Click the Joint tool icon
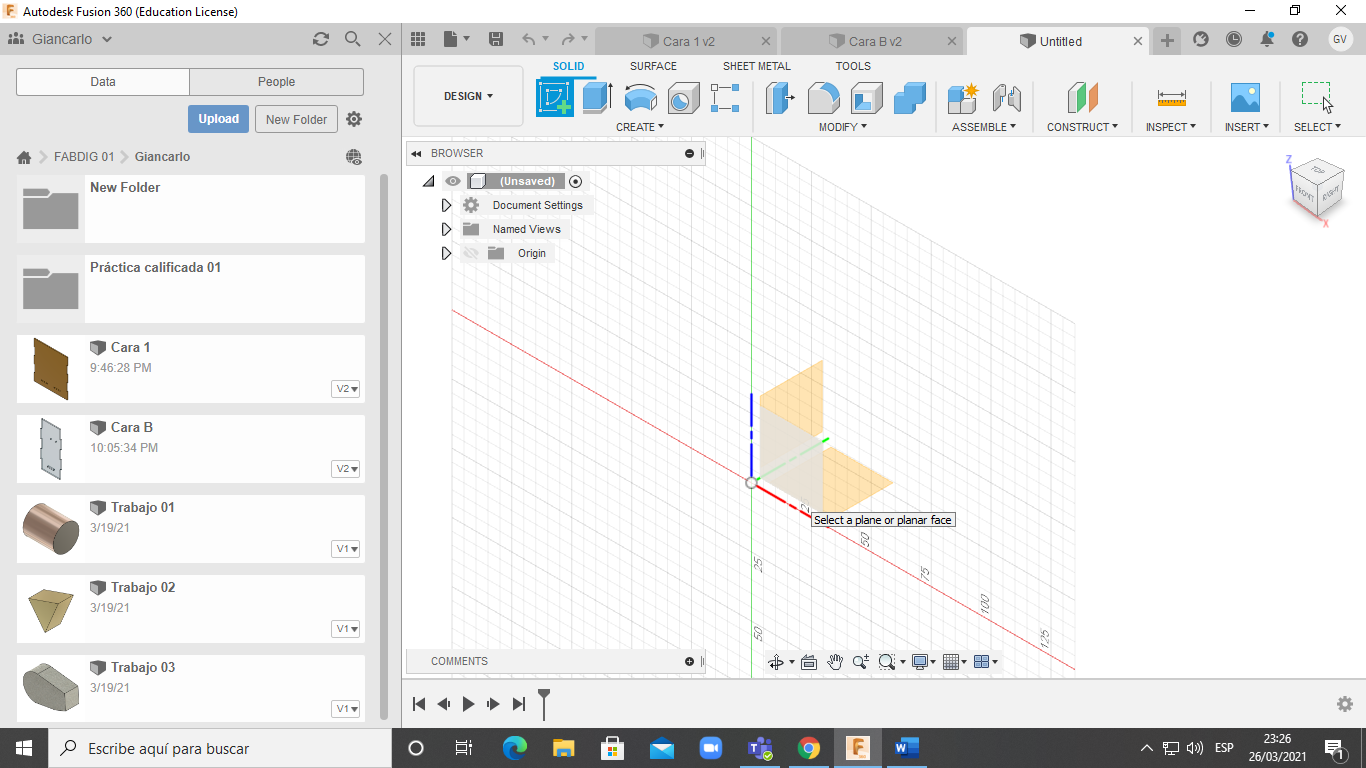Screen dimensions: 1366x768 pos(1007,98)
